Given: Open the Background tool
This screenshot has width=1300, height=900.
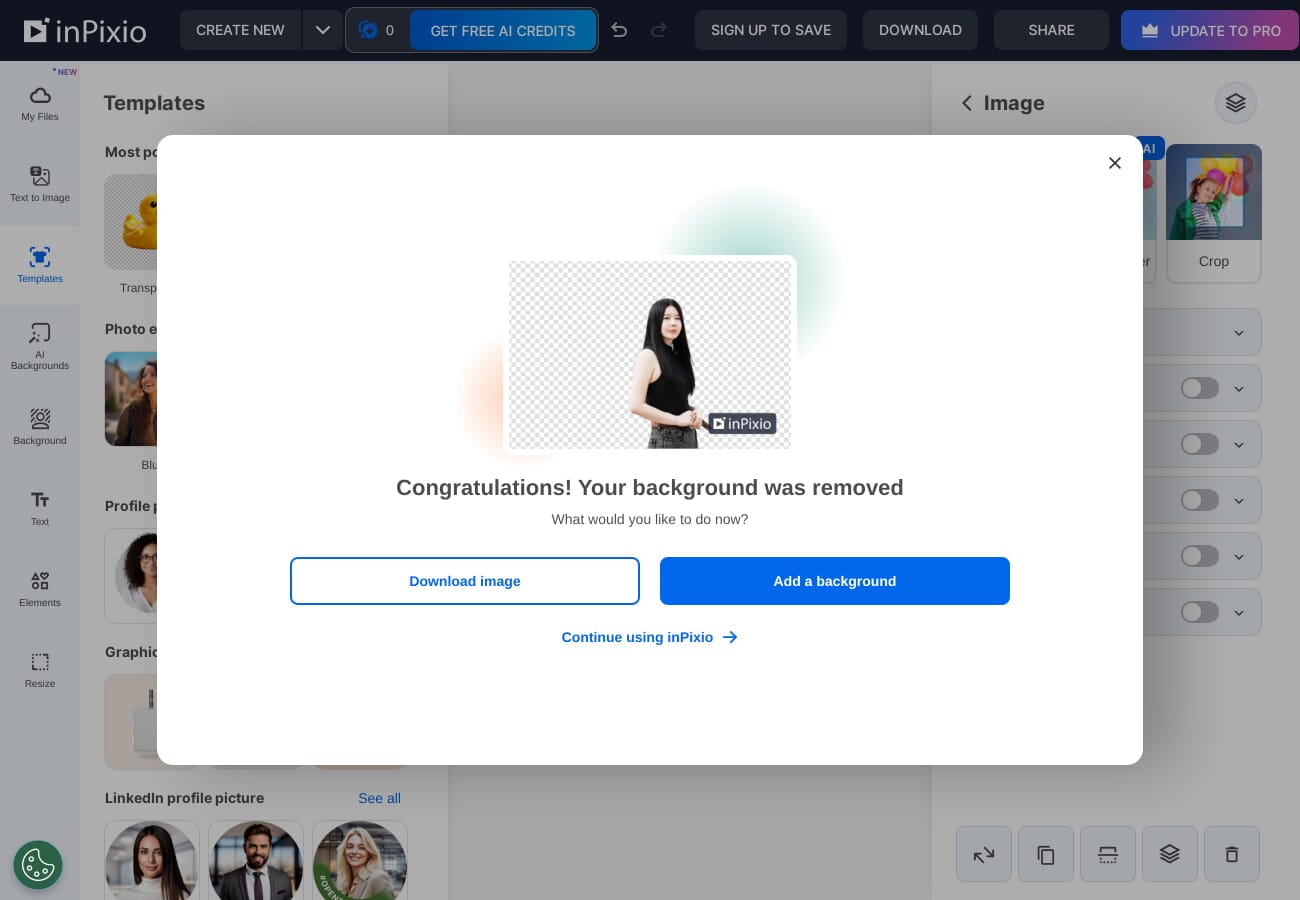Looking at the screenshot, I should (40, 426).
